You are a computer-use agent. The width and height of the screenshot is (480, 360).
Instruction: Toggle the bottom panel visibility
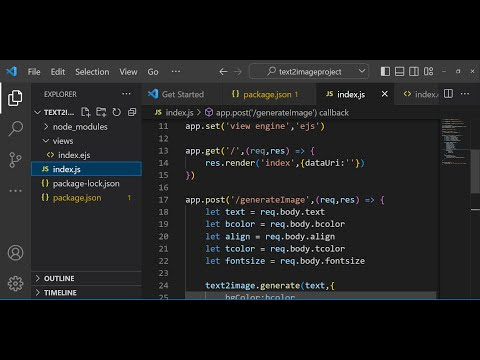399,71
